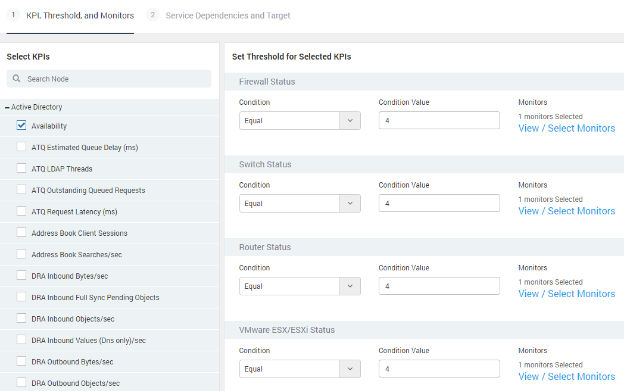Enable Address Book Searches/sec checkbox

21,254
